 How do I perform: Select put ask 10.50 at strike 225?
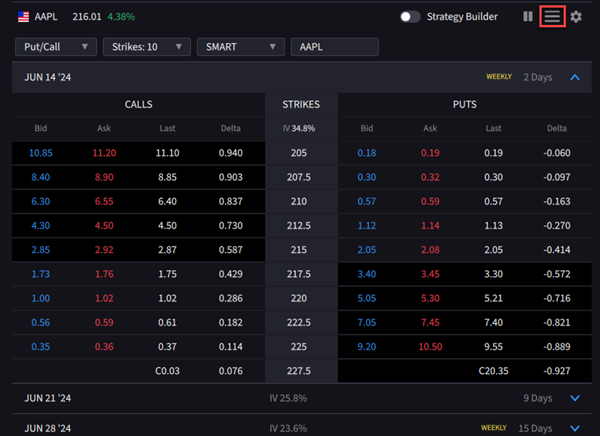430,347
